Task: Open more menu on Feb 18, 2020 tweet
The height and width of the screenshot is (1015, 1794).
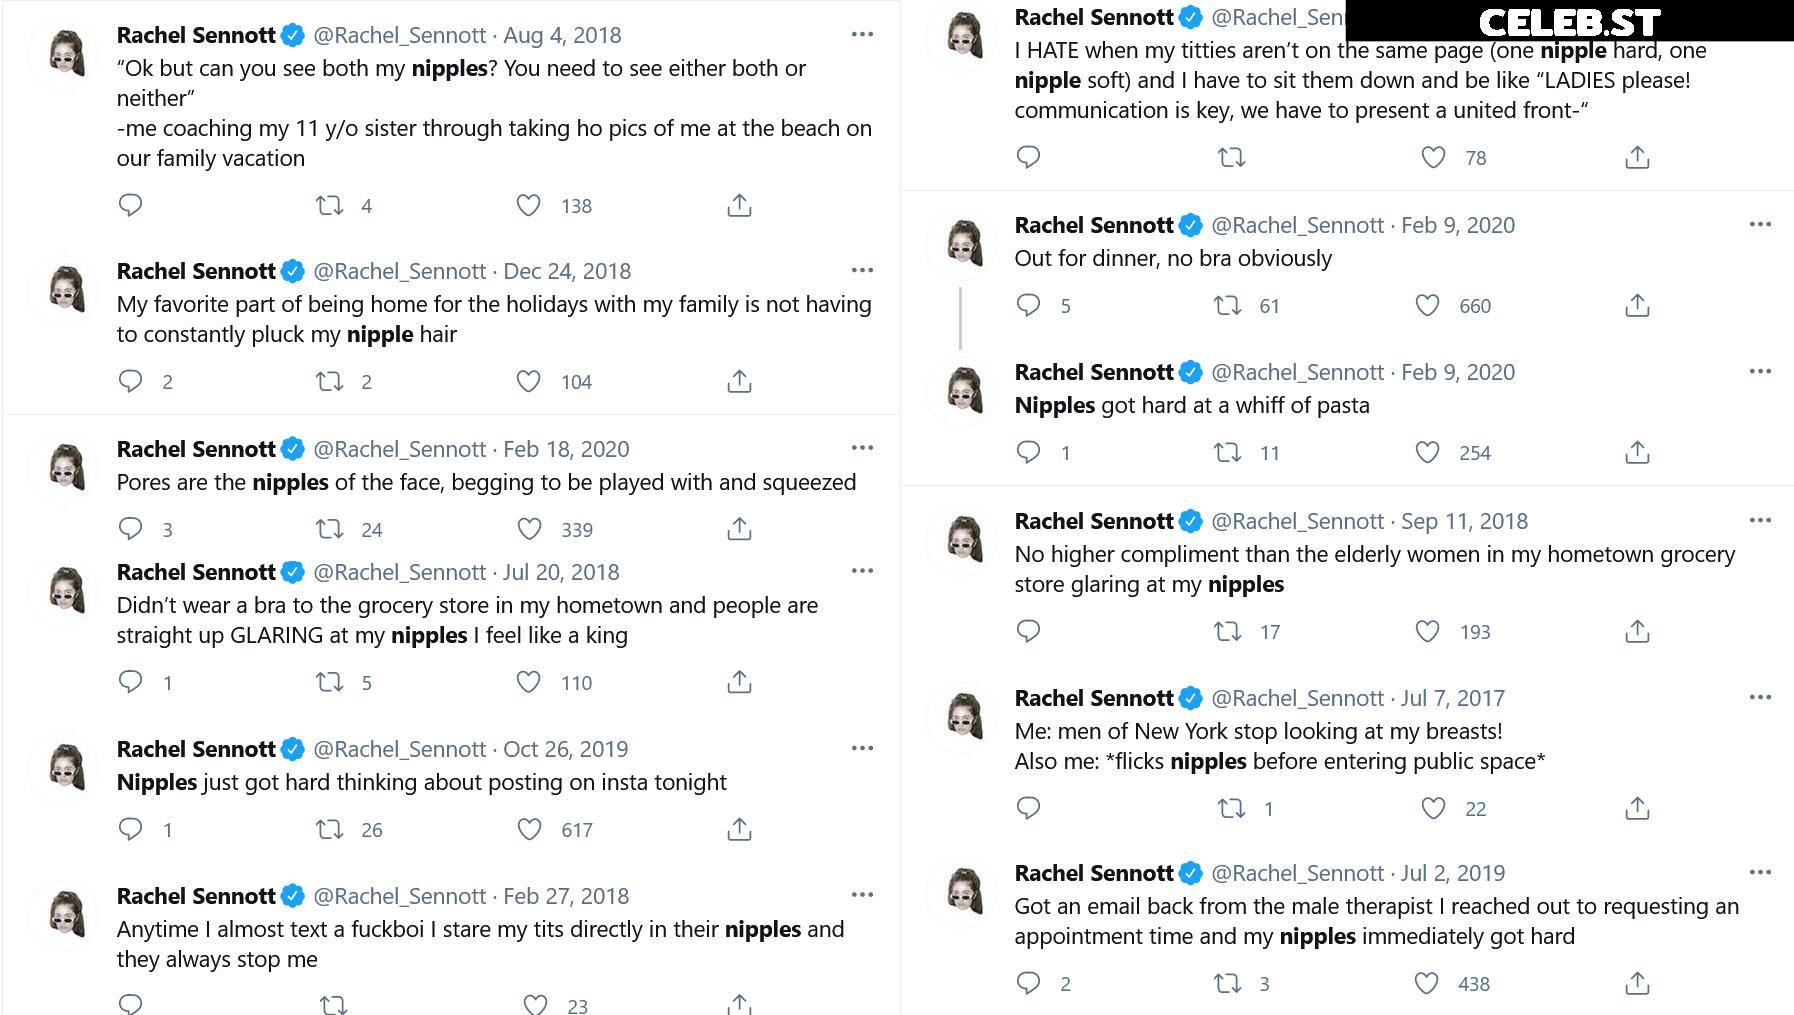Action: coord(862,448)
